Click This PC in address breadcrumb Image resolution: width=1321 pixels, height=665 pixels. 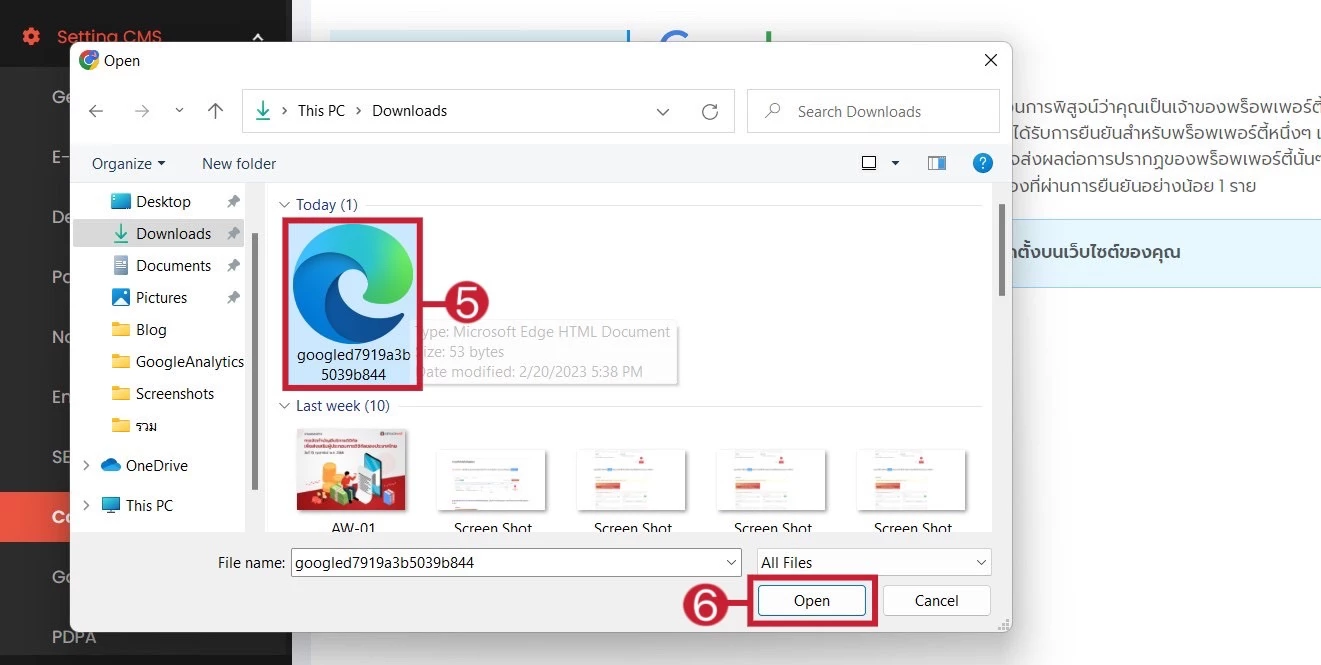coord(321,111)
